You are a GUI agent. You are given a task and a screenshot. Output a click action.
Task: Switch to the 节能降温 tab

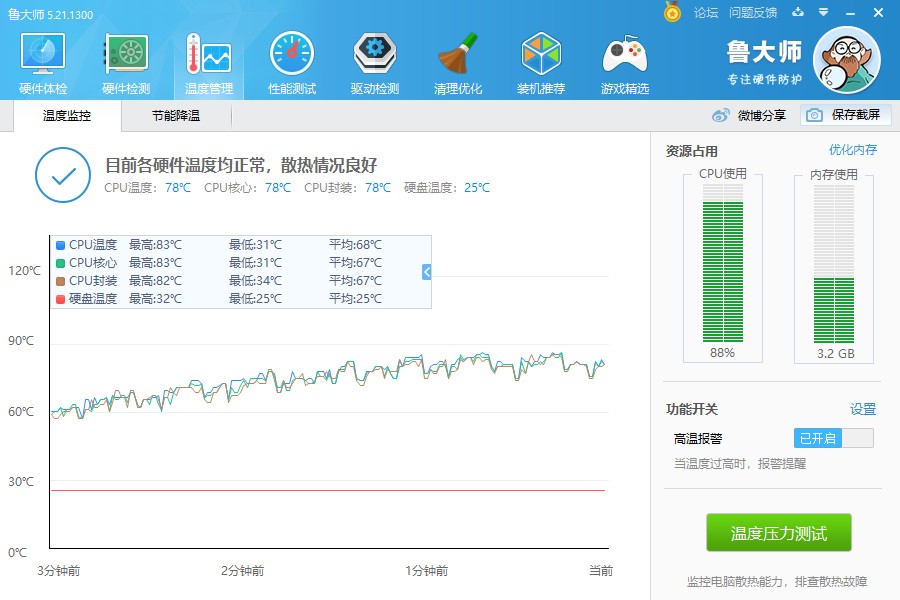176,116
